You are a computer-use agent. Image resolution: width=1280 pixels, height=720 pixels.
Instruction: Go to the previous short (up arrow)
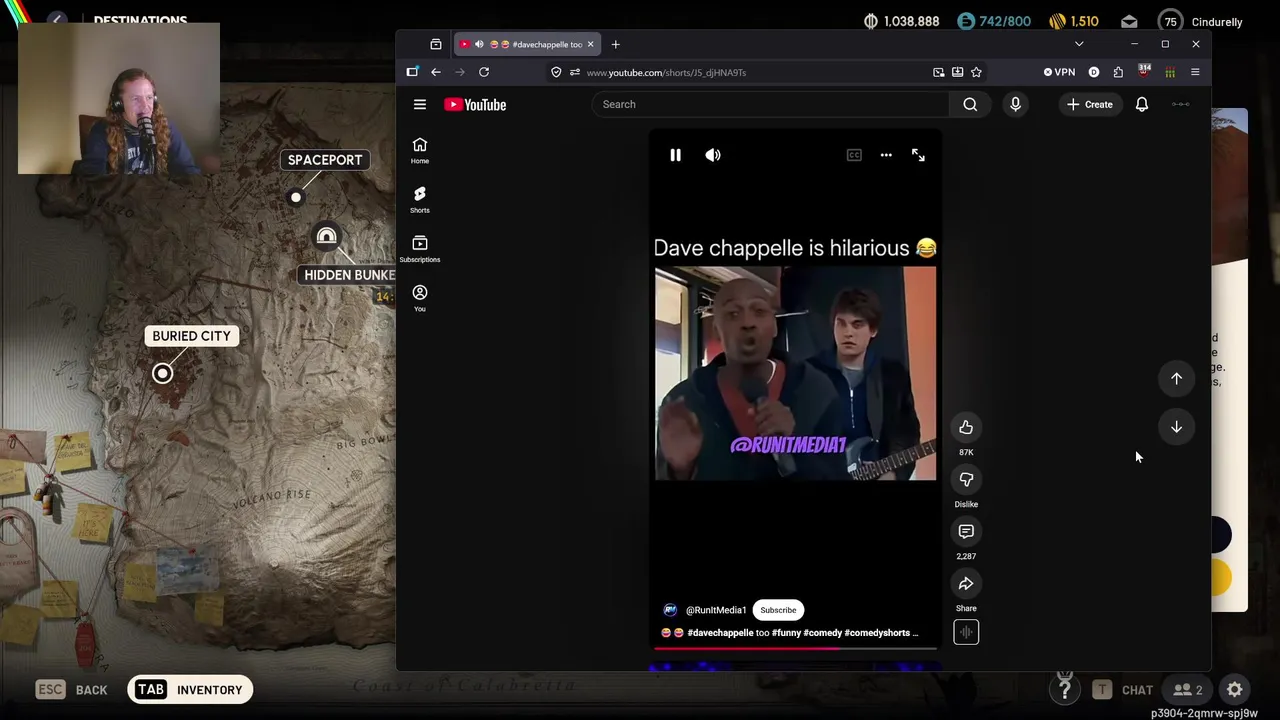coord(1177,379)
